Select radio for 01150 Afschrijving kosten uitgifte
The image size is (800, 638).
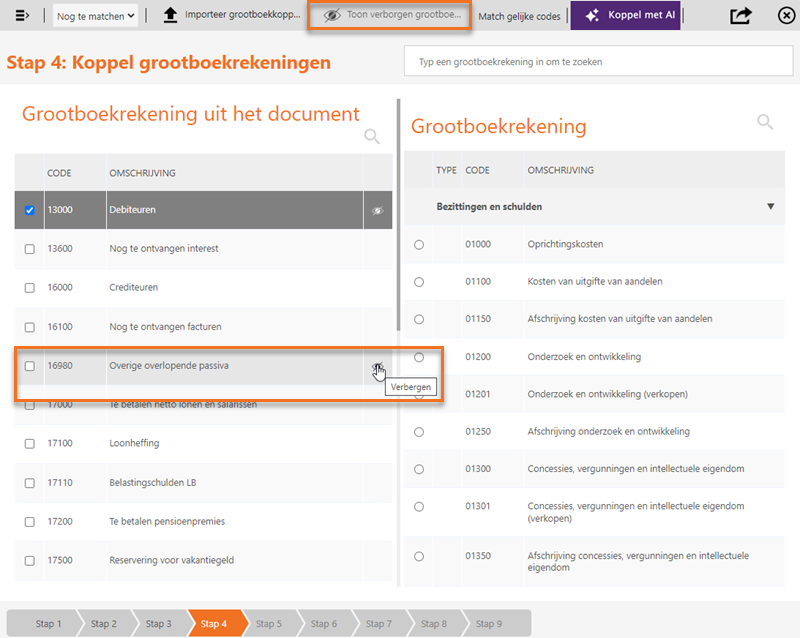419,319
